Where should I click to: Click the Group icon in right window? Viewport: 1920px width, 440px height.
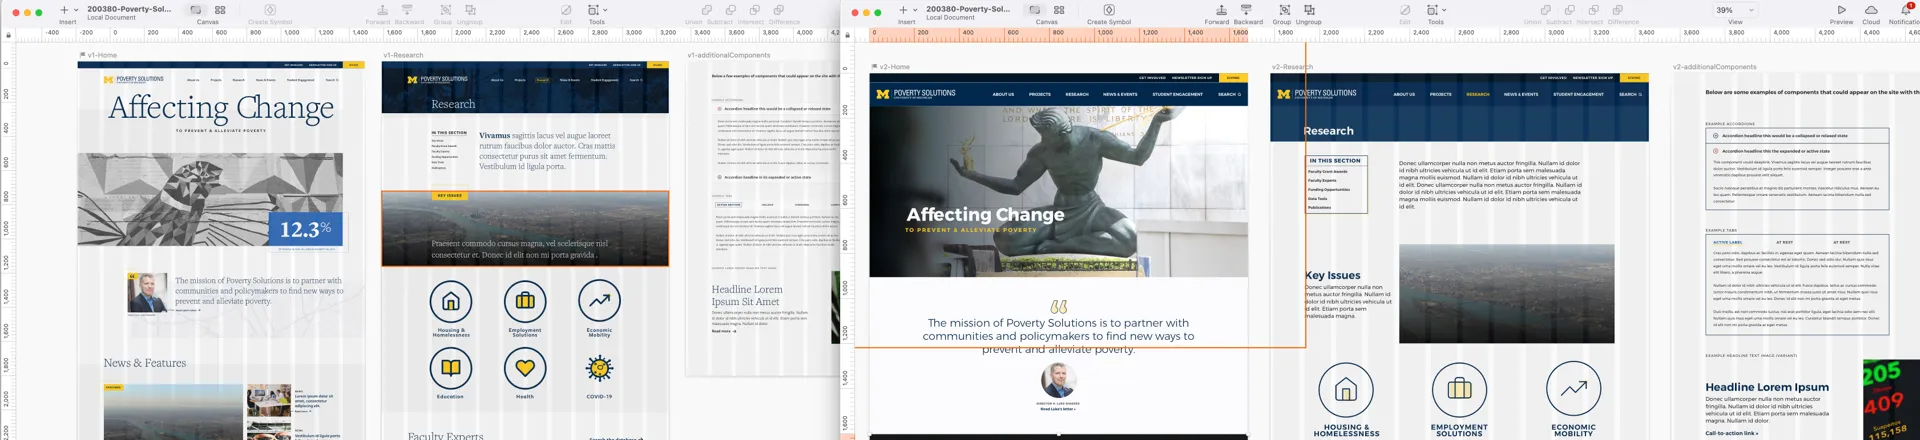pos(1284,10)
